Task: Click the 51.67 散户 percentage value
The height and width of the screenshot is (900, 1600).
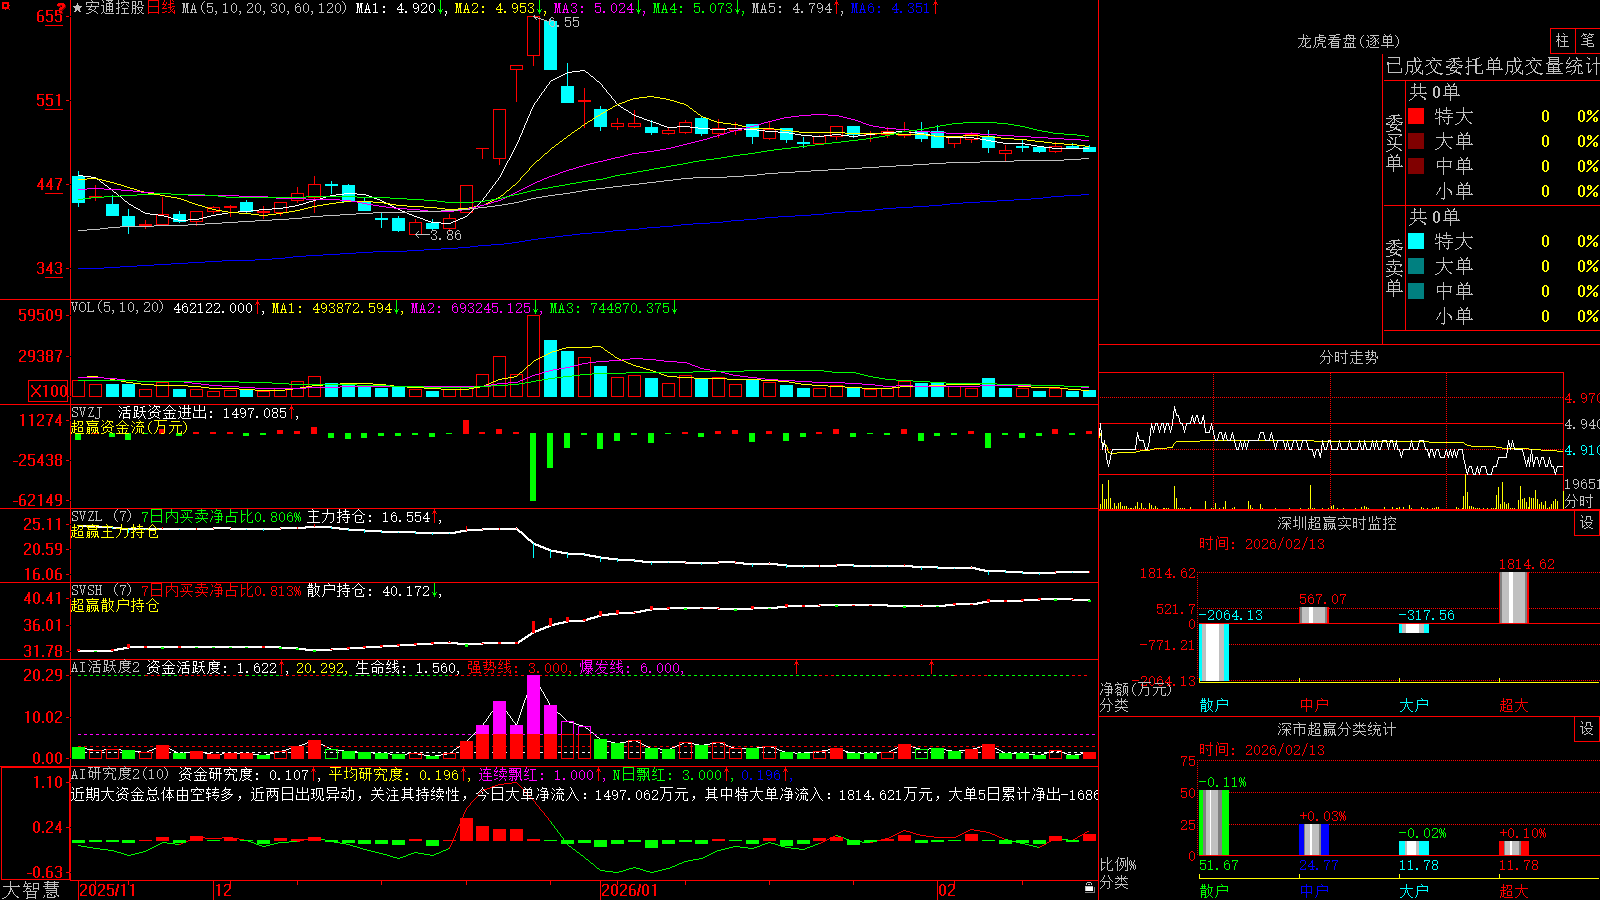Action: (1218, 865)
